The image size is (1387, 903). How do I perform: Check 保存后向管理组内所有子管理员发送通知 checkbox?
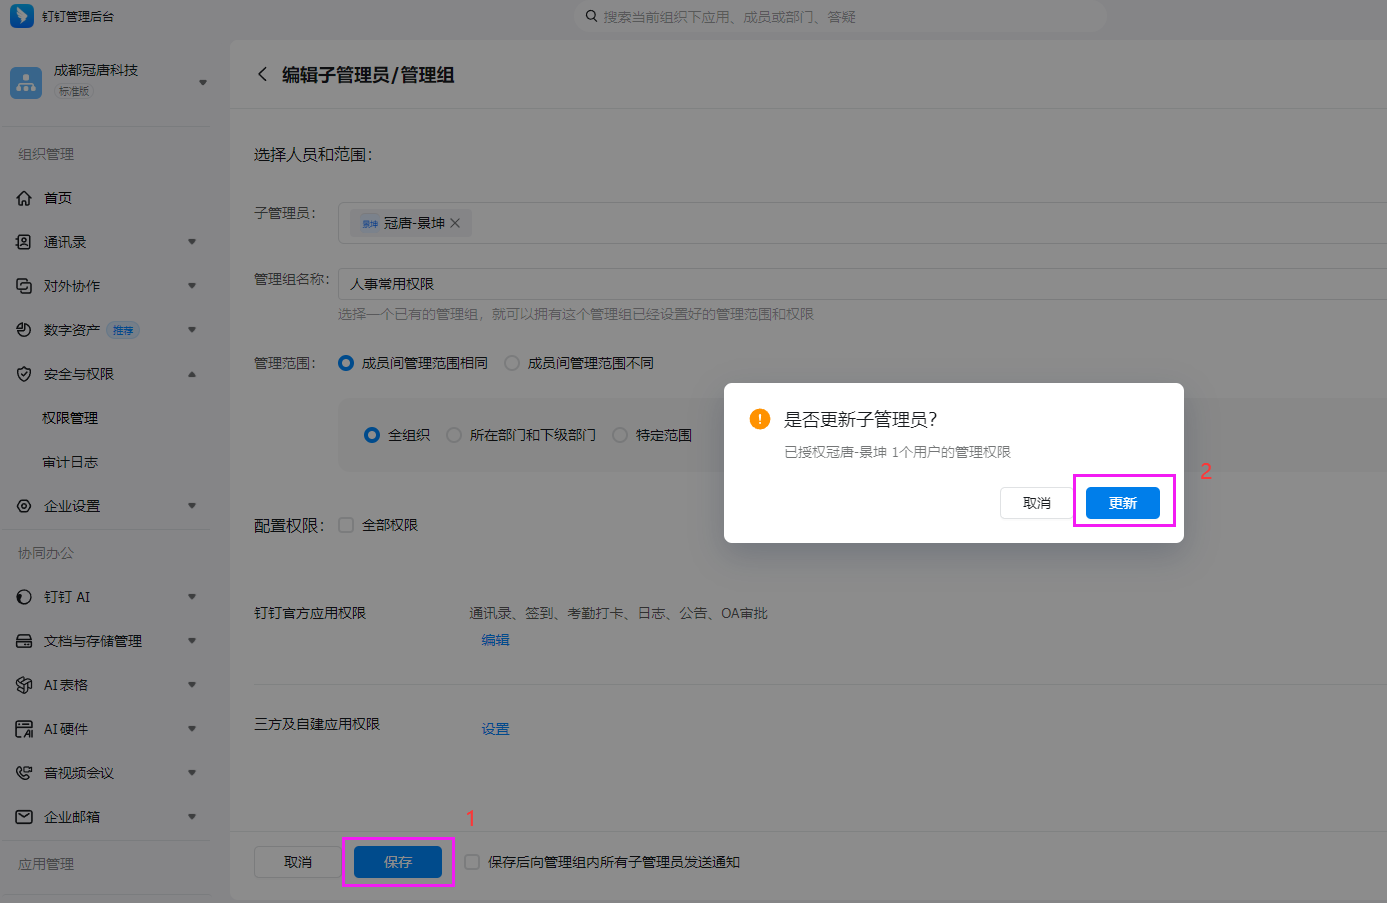(472, 862)
